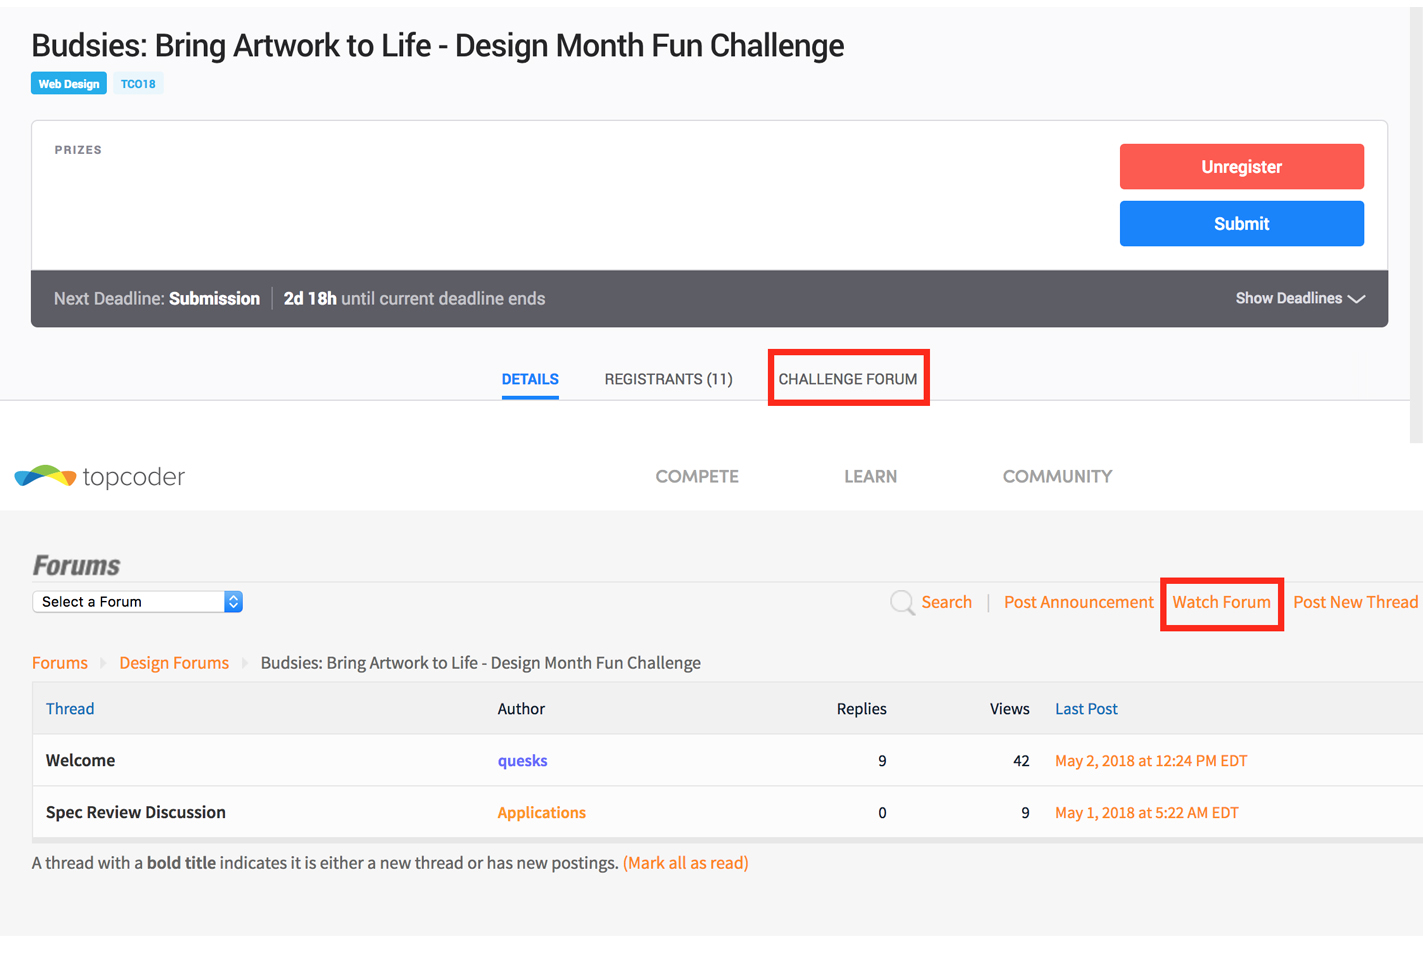The width and height of the screenshot is (1423, 960).
Task: Click the '2d 18h' deadline countdown
Action: point(310,298)
